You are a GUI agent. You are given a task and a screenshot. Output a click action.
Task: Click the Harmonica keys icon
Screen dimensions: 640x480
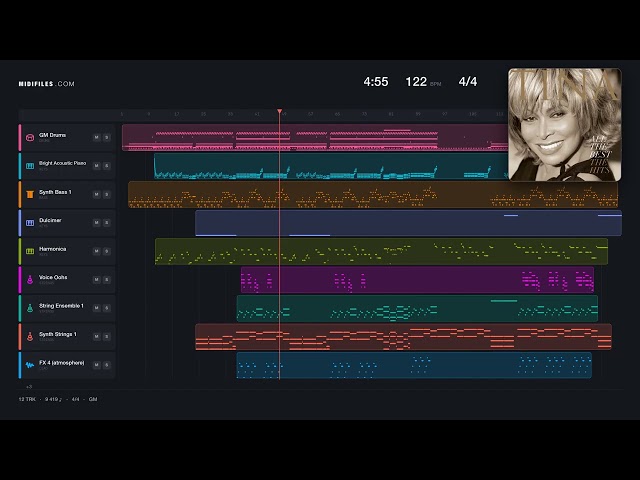(x=30, y=251)
